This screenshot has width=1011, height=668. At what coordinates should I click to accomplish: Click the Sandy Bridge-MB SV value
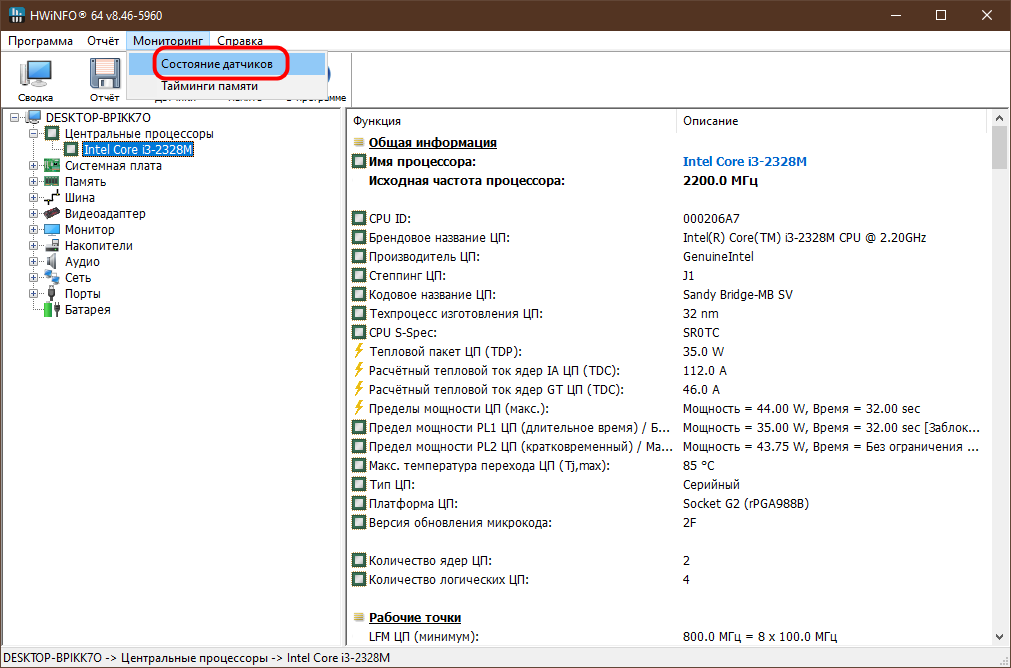point(738,295)
